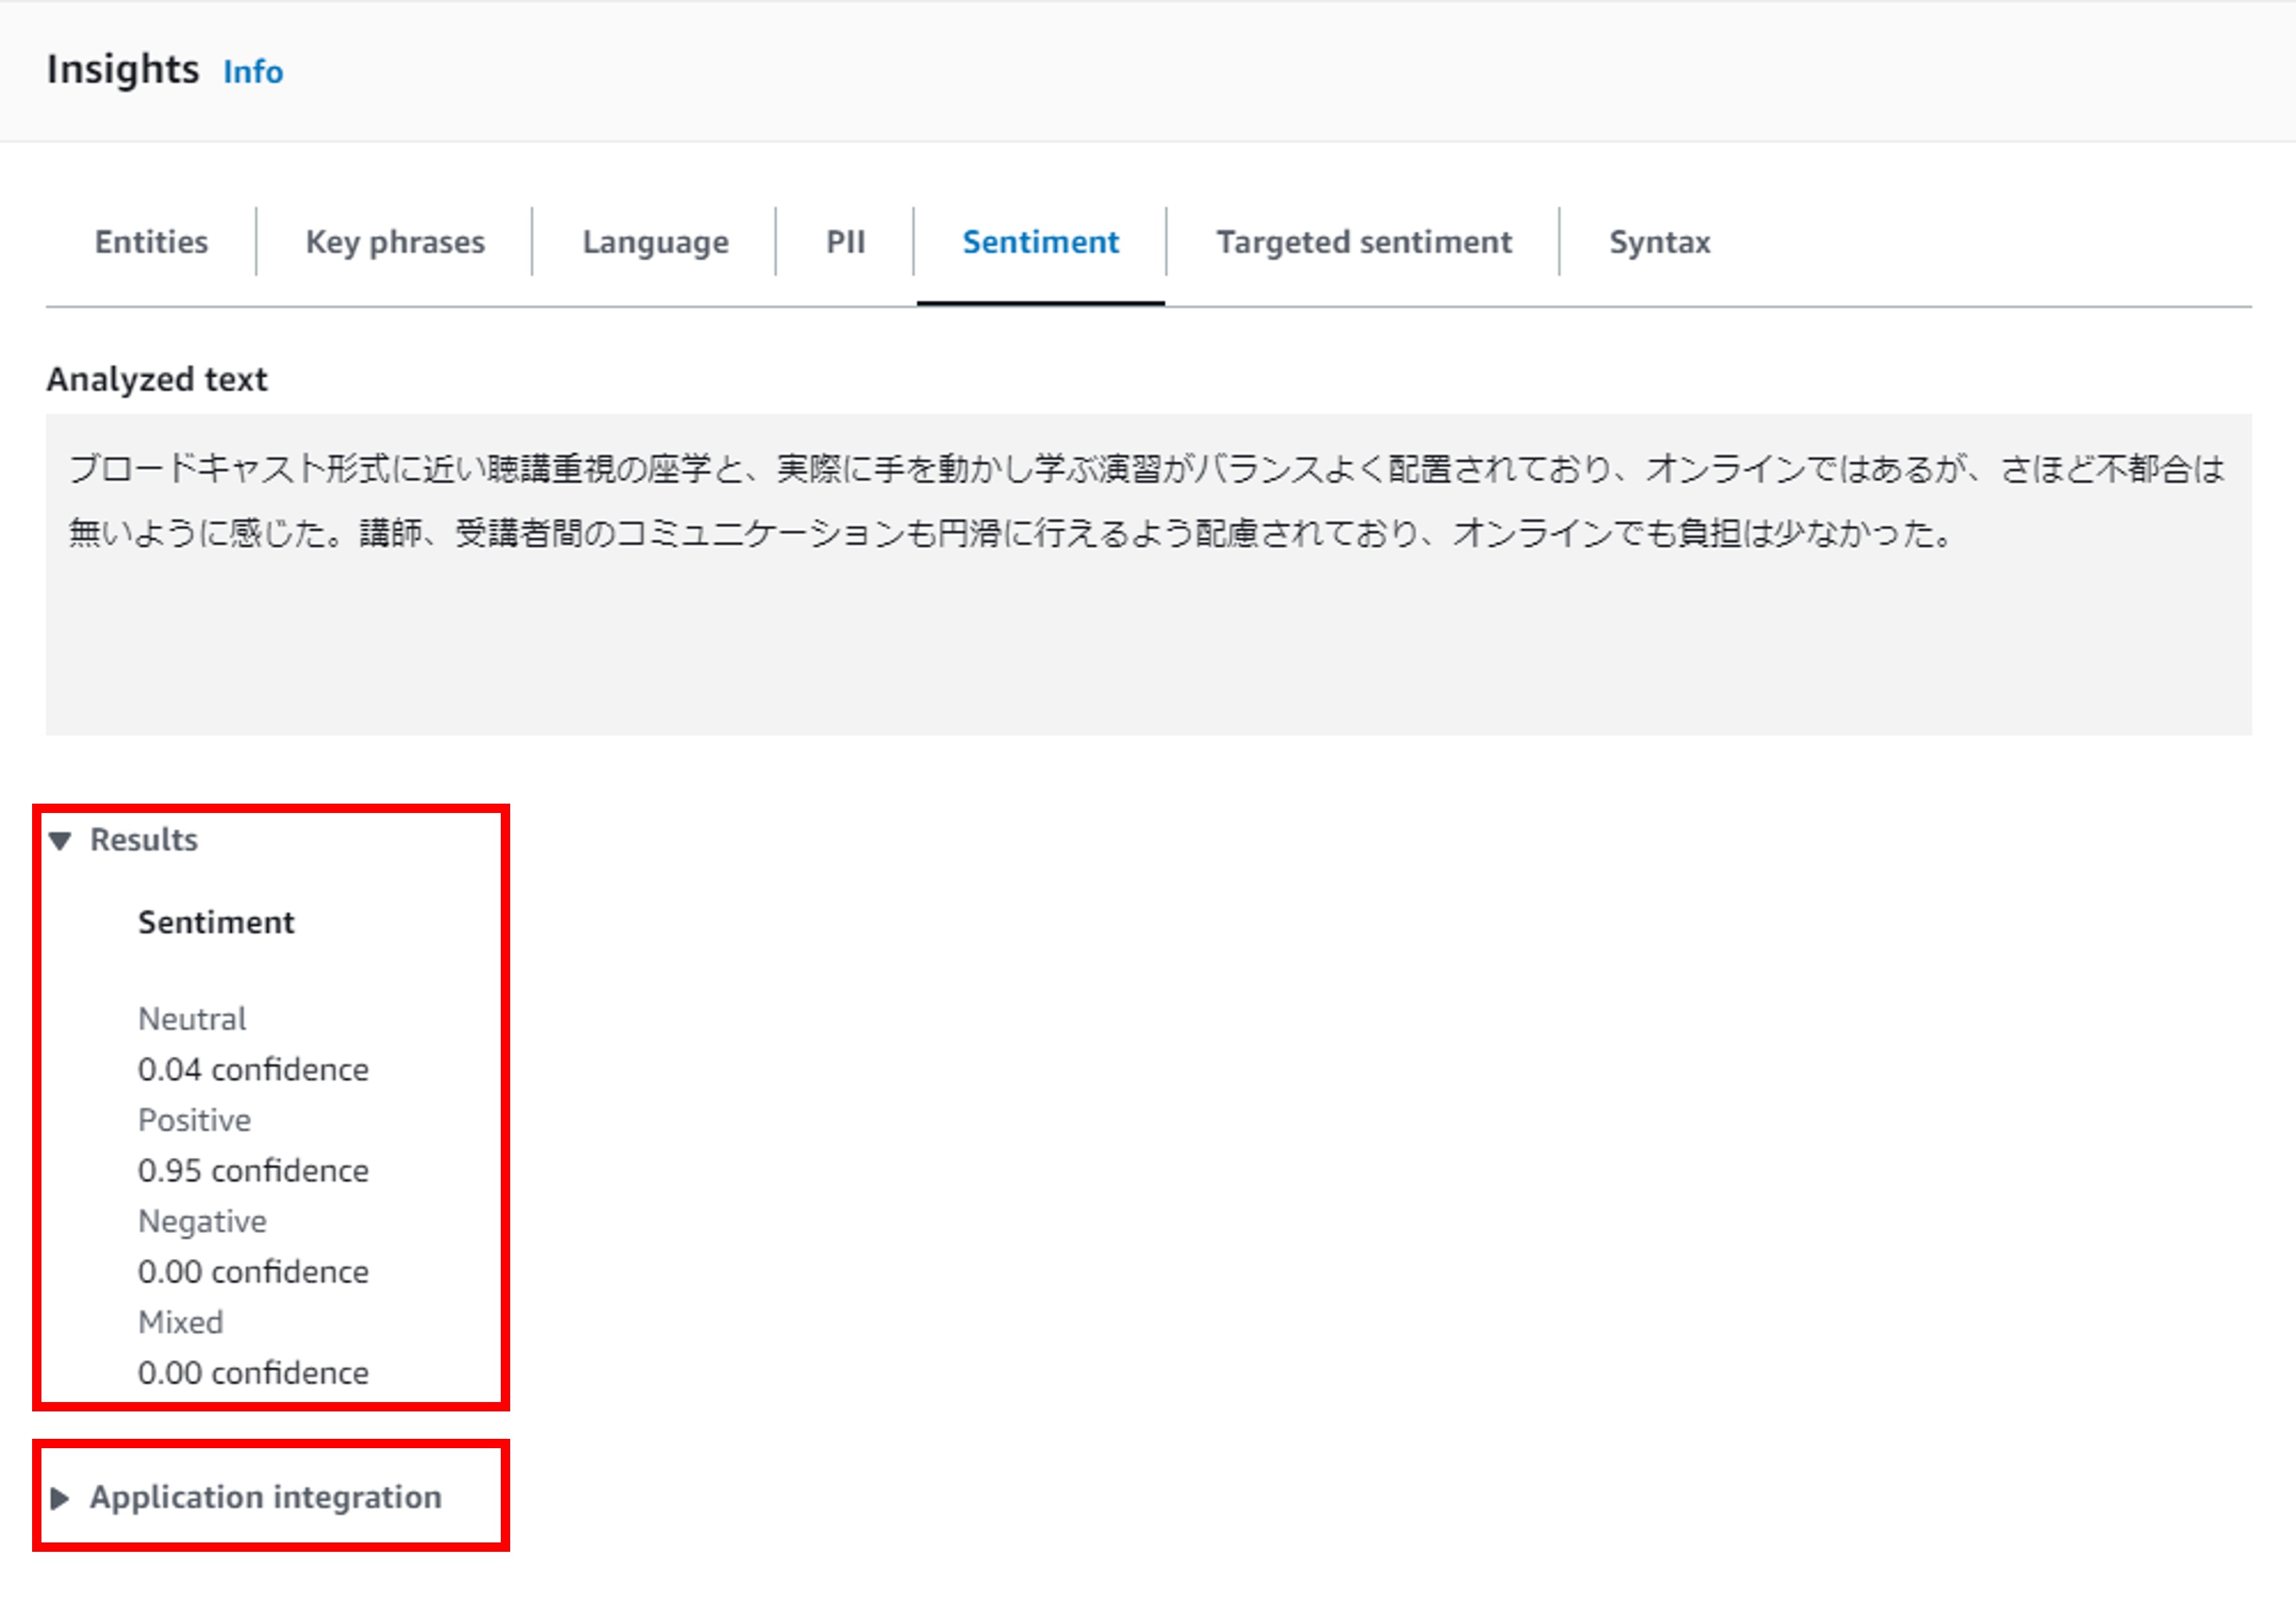Screen dimensions: 2296x1616
Task: Click the Sentiment heading under Results
Action: [216, 921]
